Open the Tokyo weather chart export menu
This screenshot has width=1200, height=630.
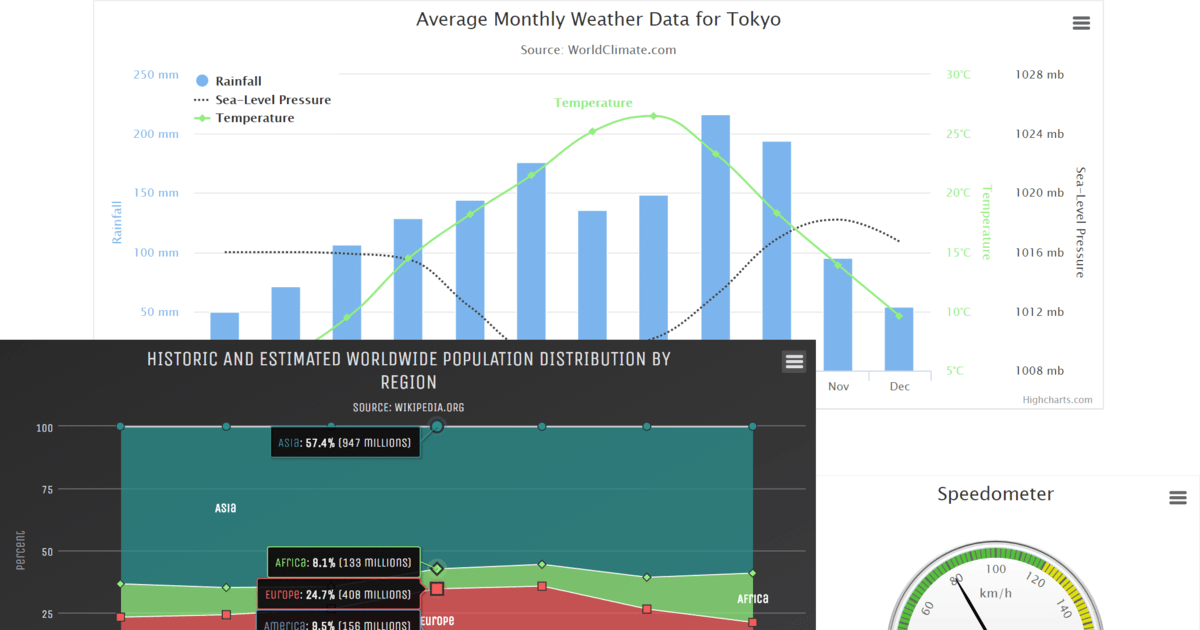pyautogui.click(x=1081, y=22)
